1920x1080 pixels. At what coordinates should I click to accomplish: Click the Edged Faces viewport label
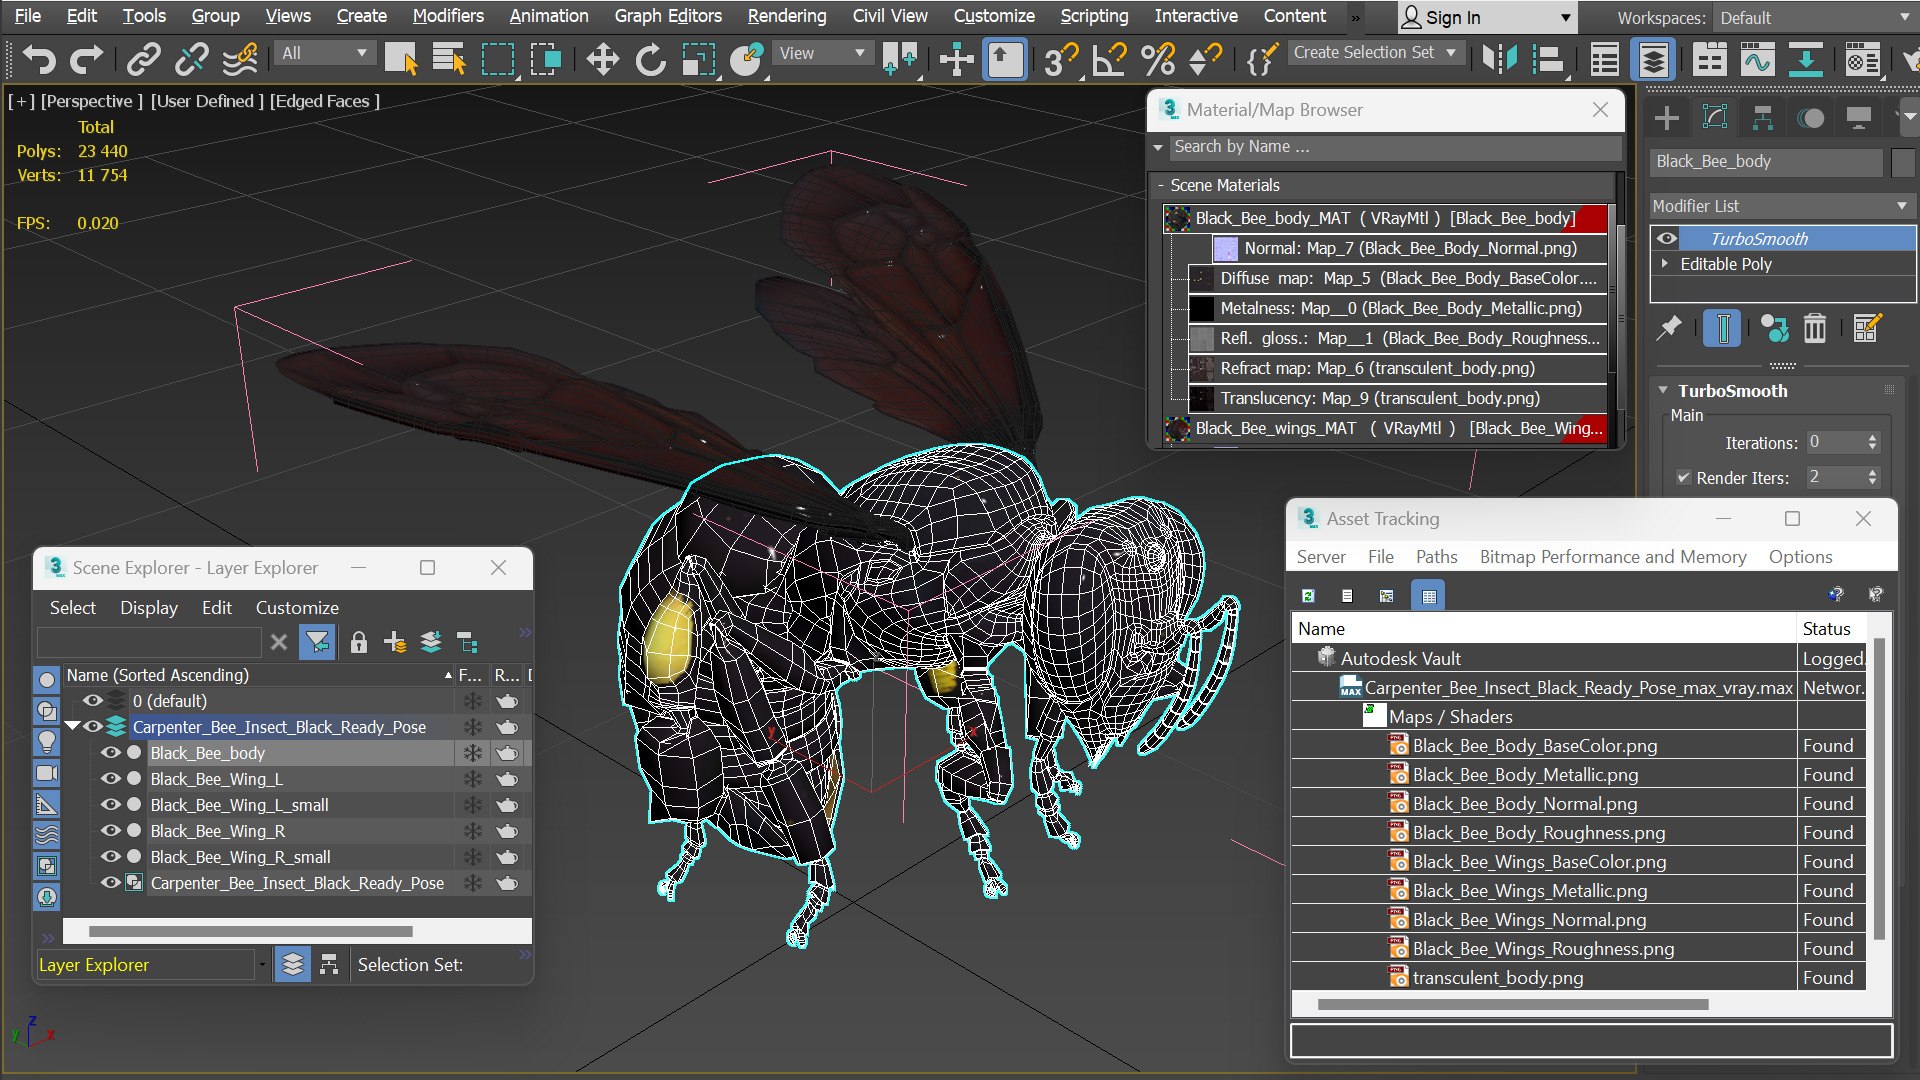coord(325,101)
